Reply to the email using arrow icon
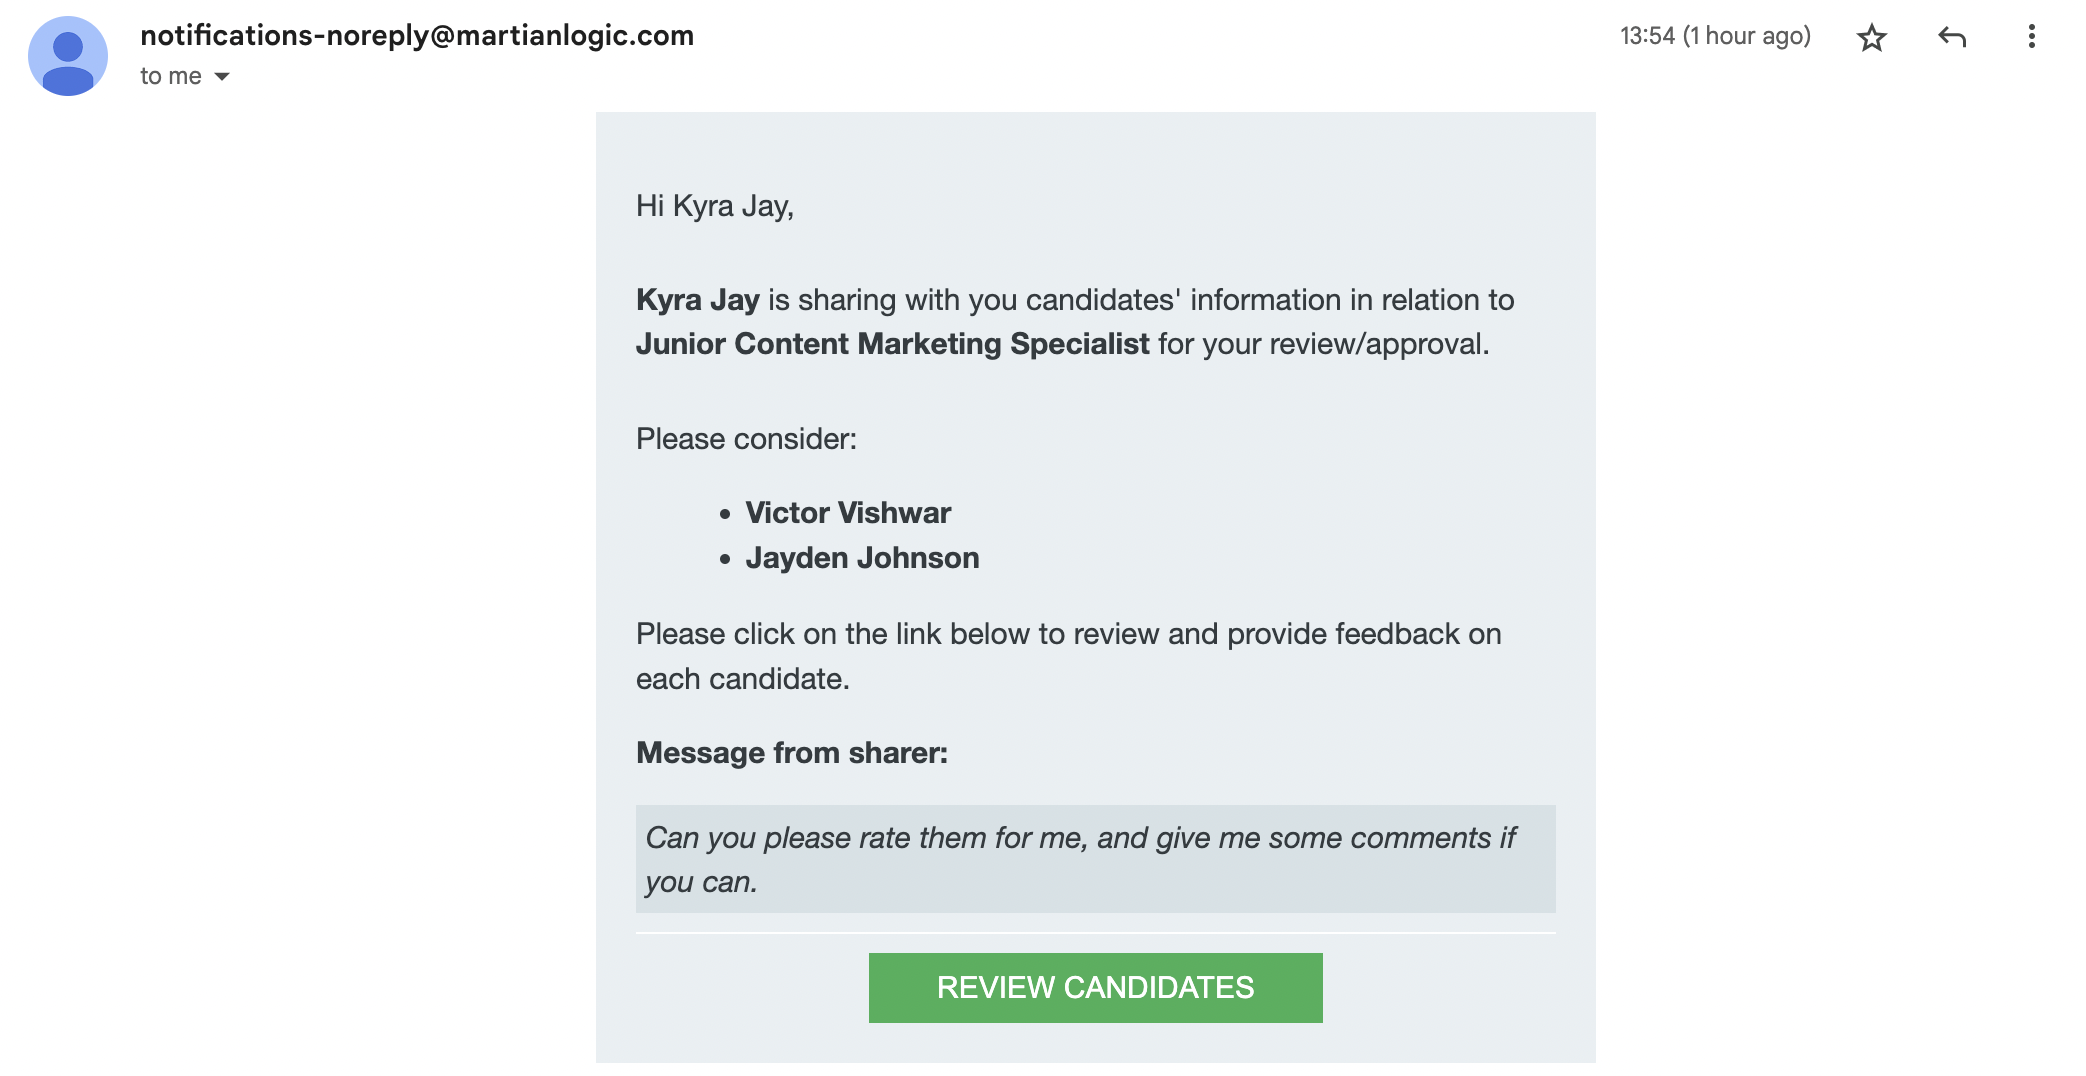 tap(1952, 38)
